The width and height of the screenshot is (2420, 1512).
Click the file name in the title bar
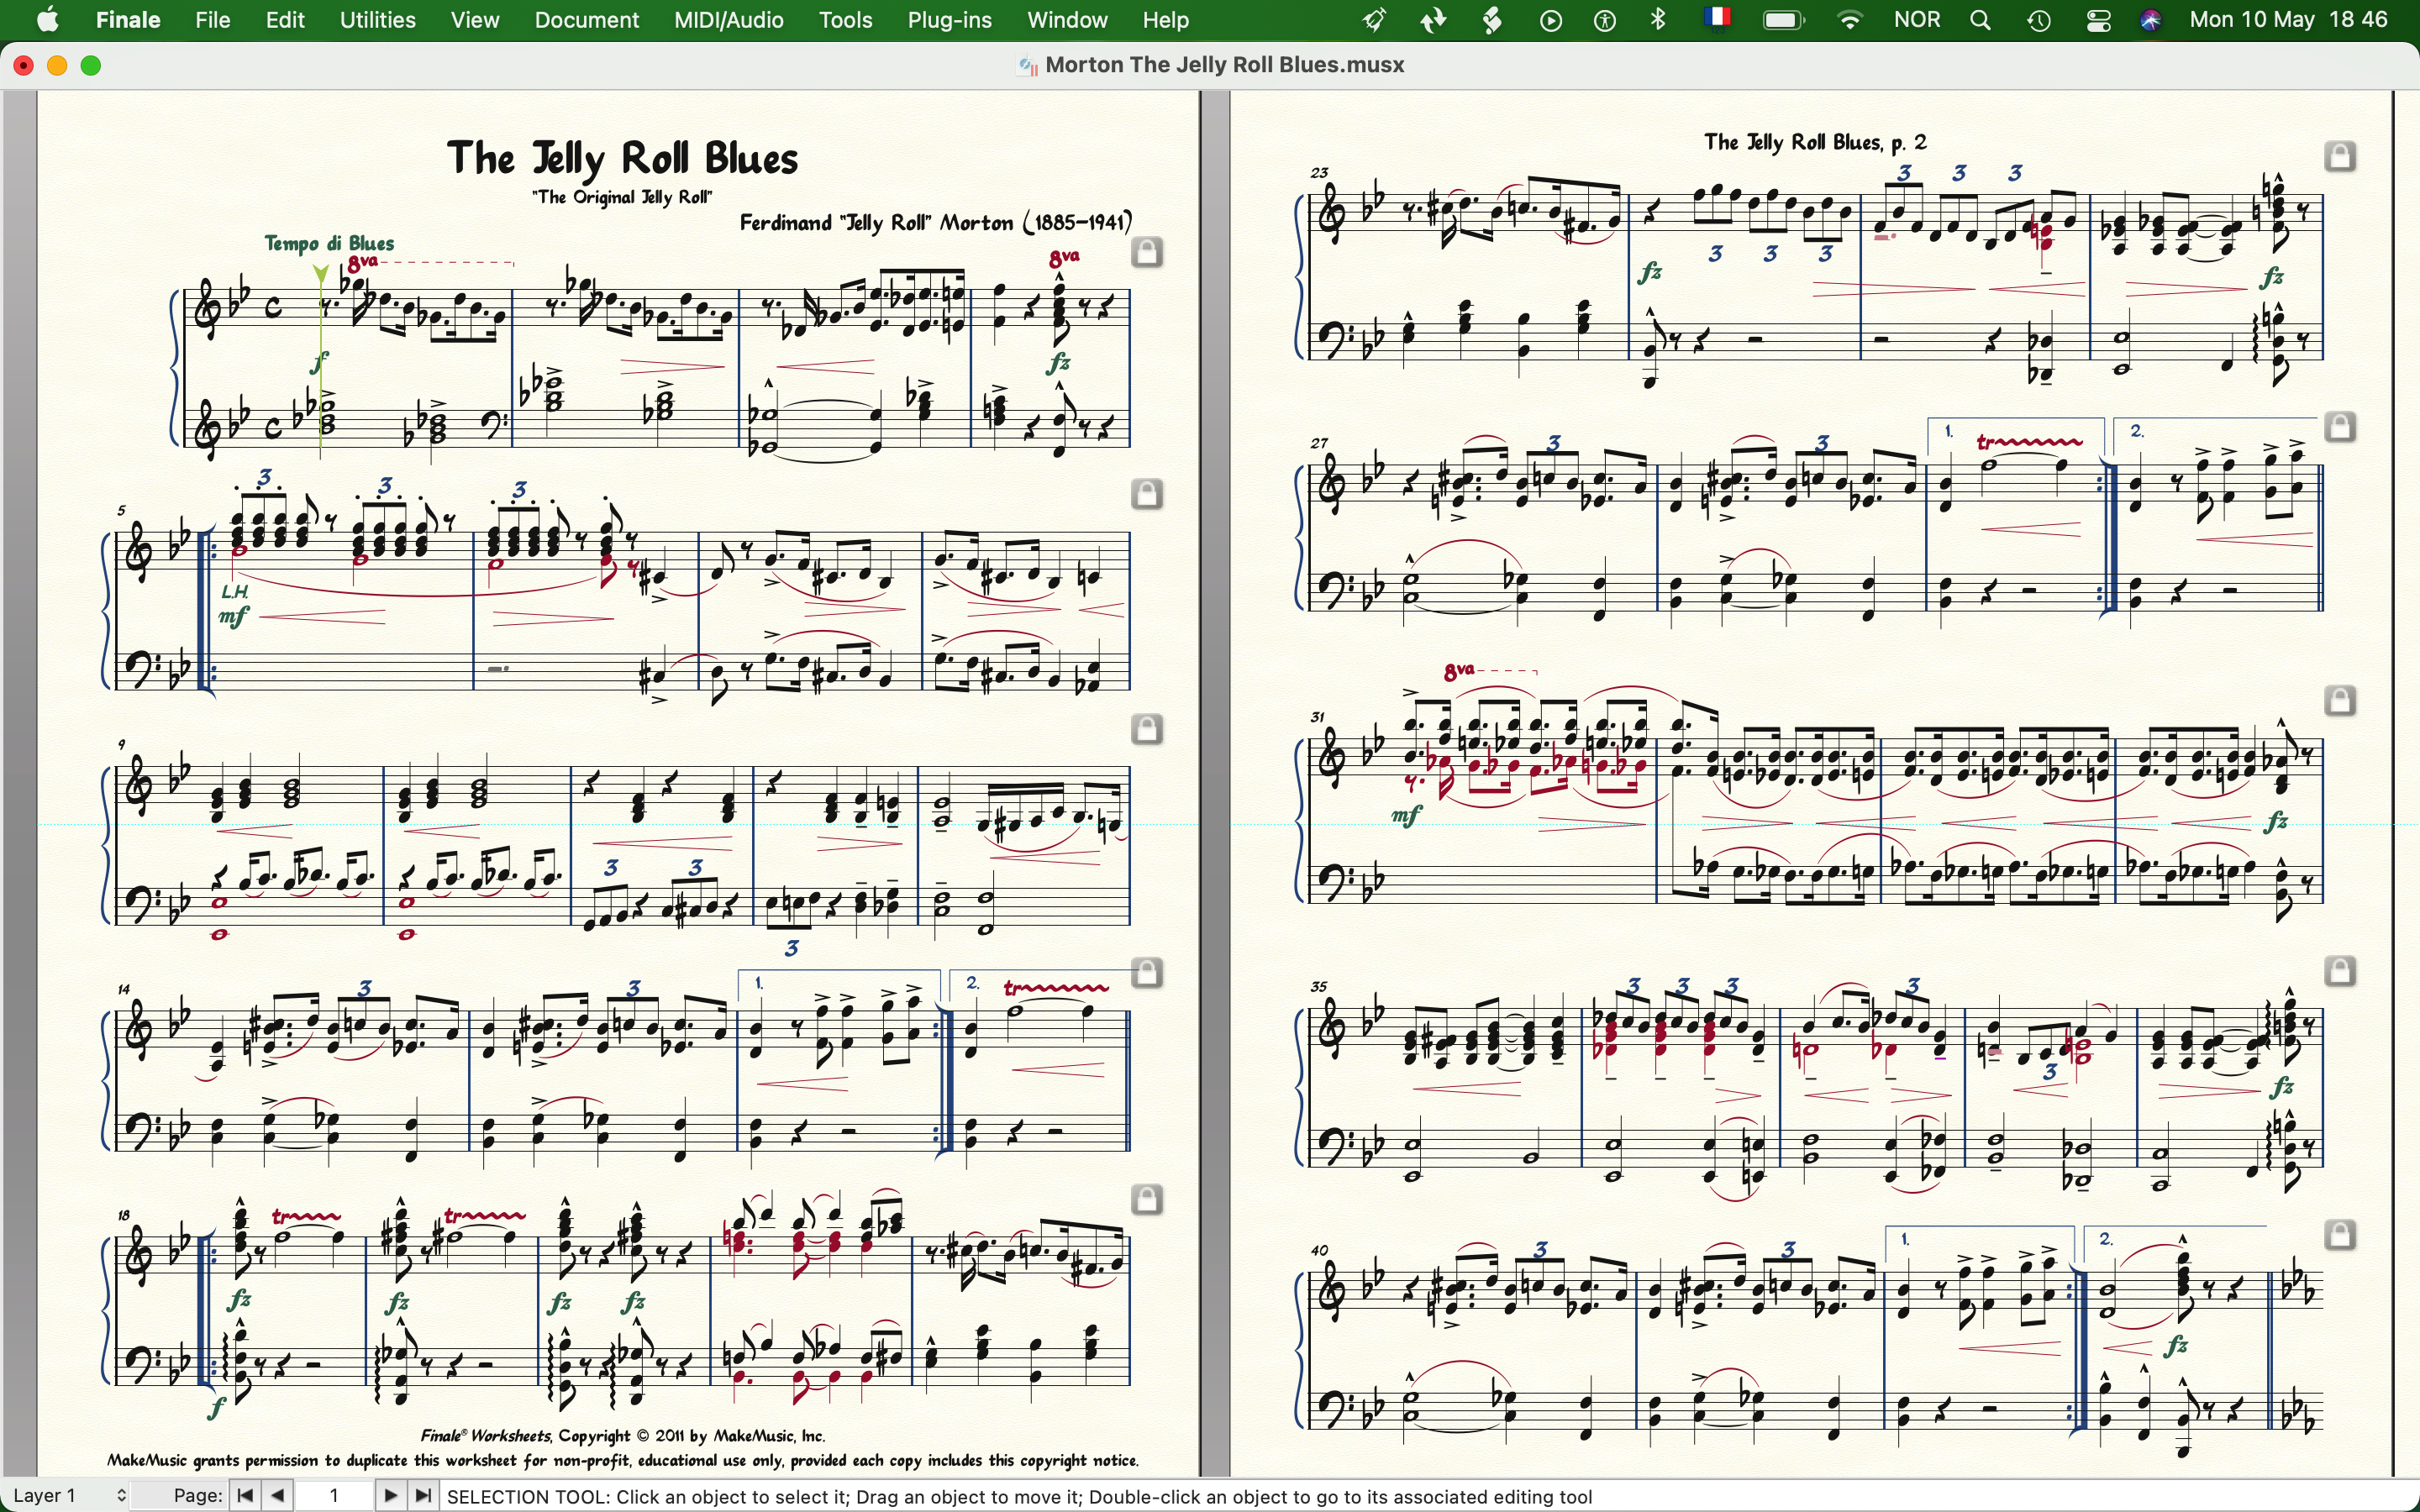click(x=1226, y=66)
